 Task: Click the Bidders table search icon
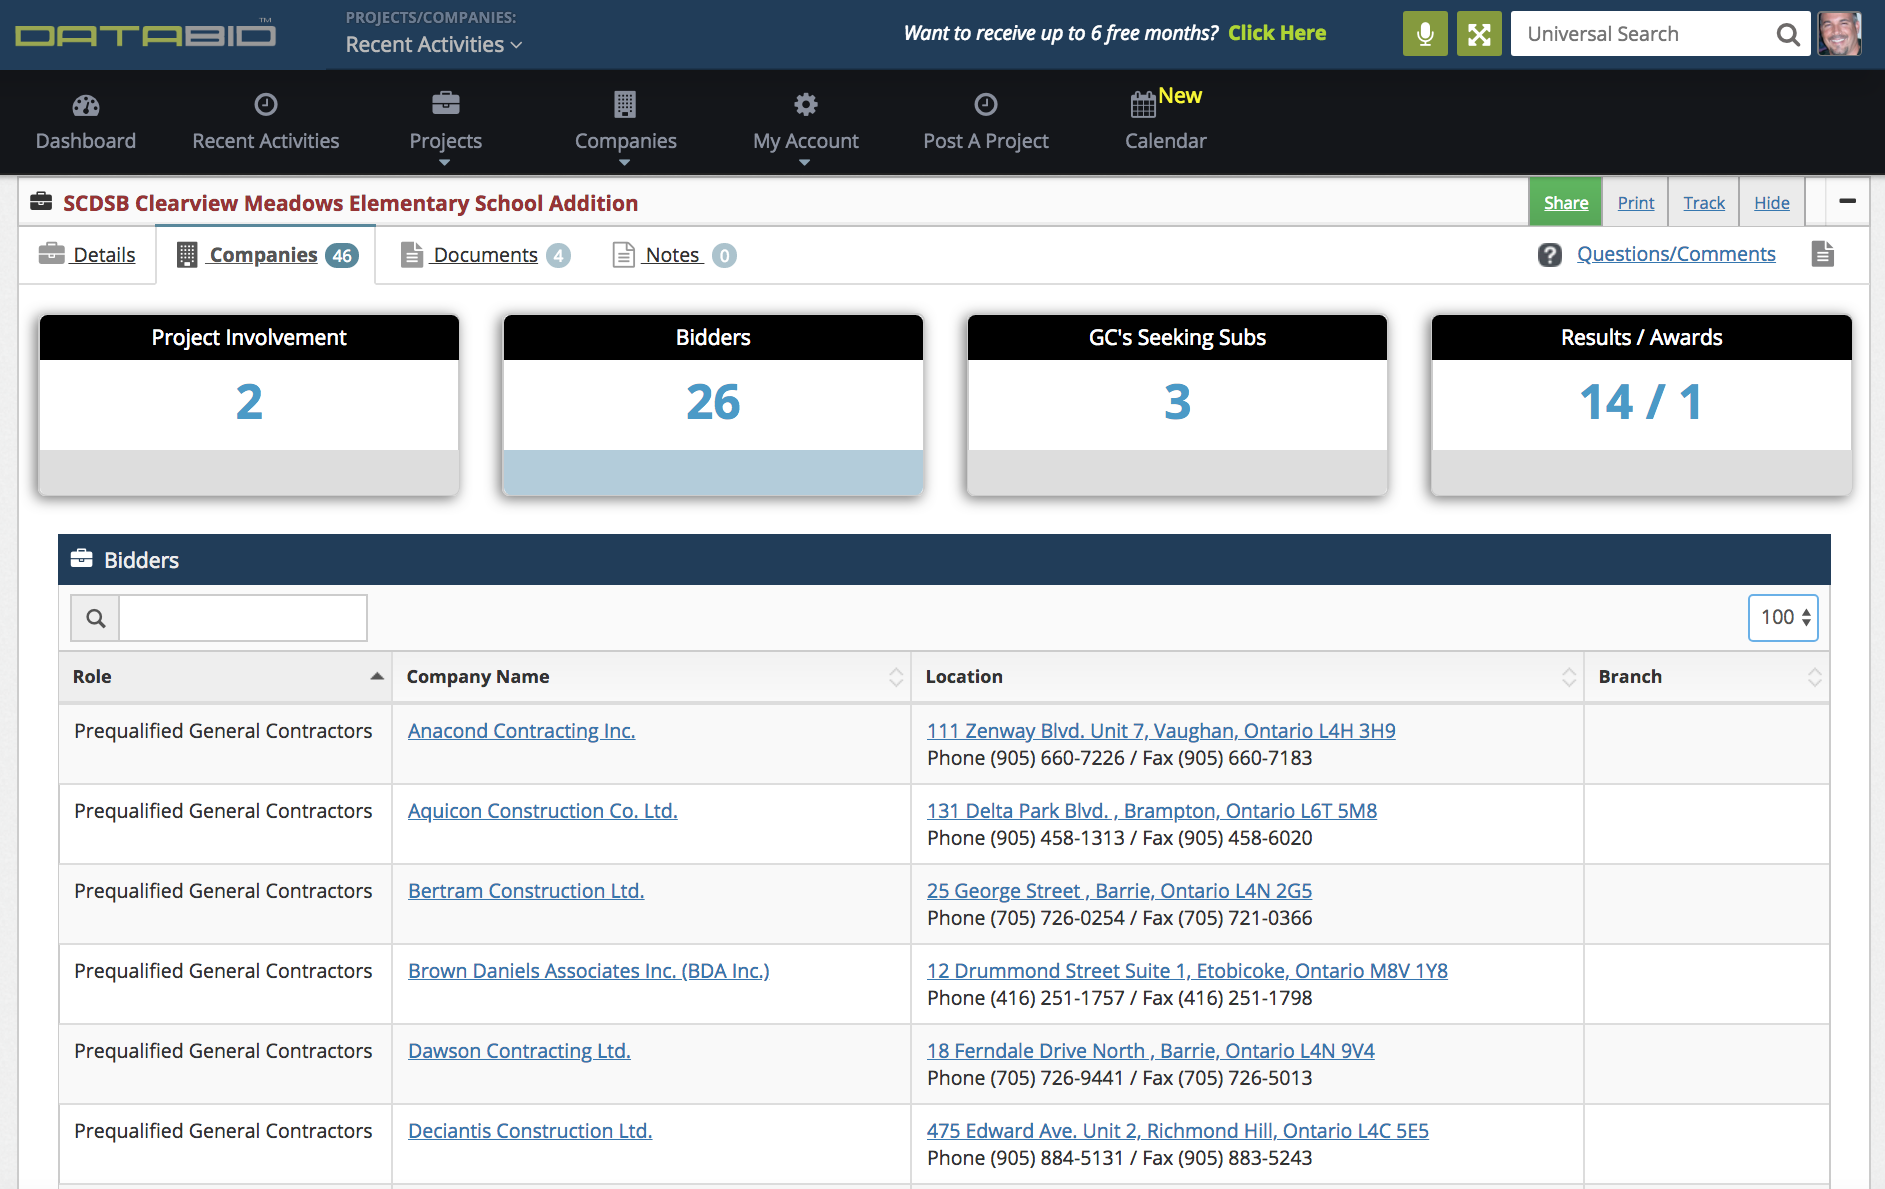[x=95, y=618]
